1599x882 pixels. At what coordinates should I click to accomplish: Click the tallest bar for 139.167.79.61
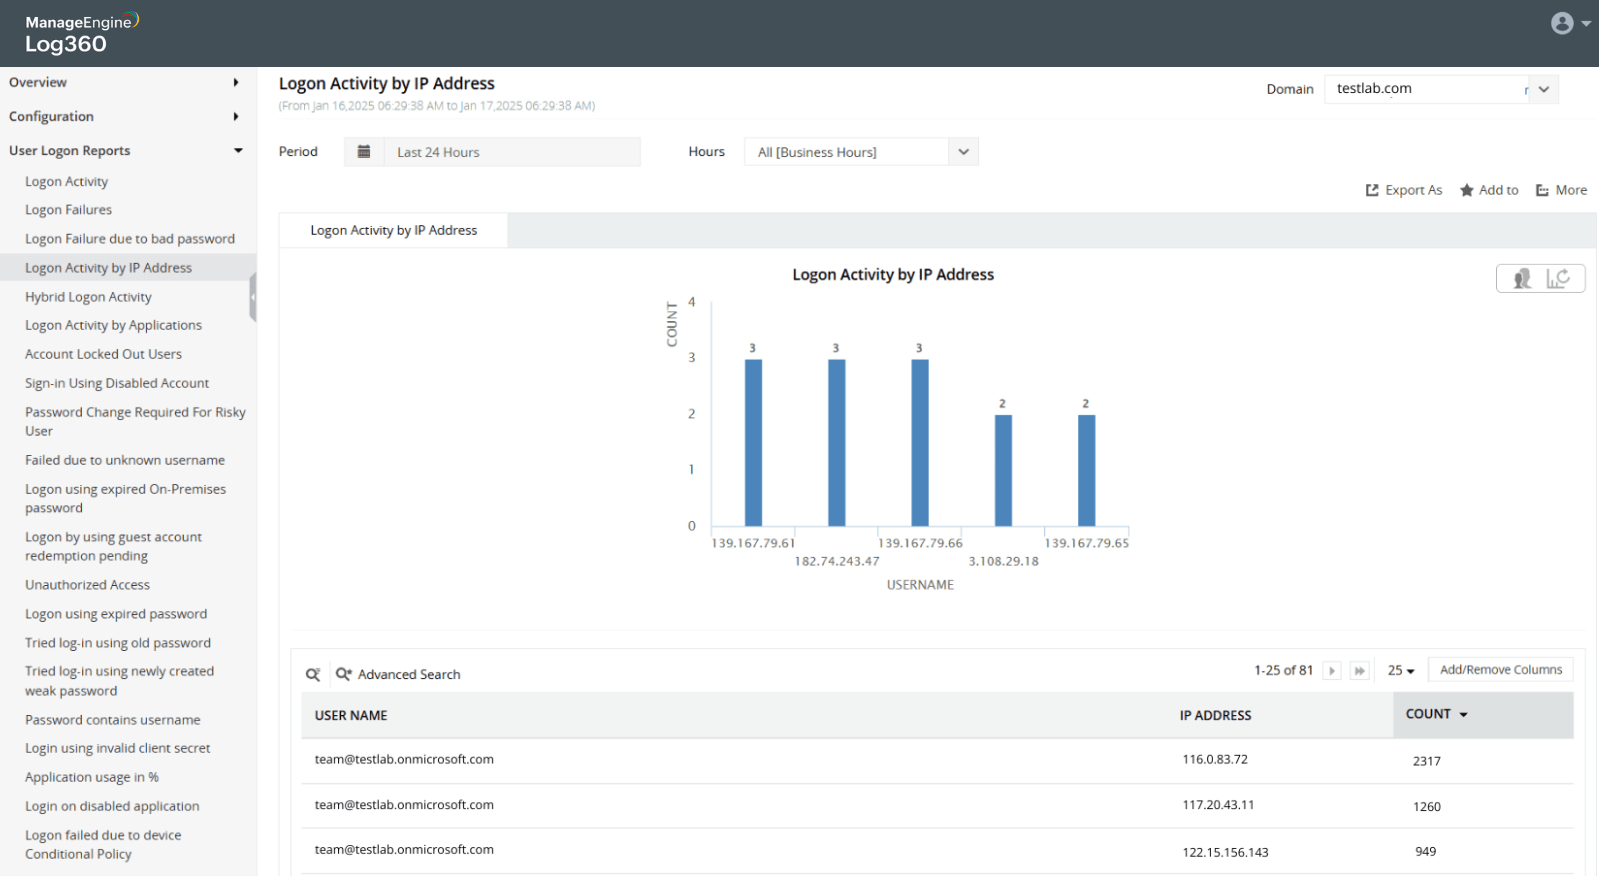click(x=753, y=442)
